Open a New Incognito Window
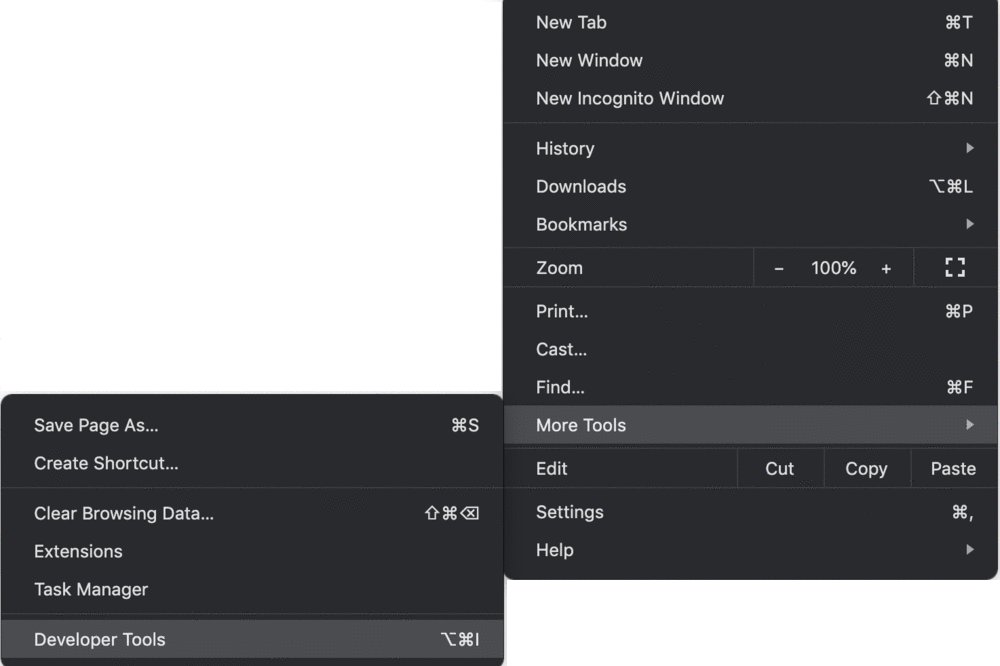The height and width of the screenshot is (666, 1000). (751, 98)
